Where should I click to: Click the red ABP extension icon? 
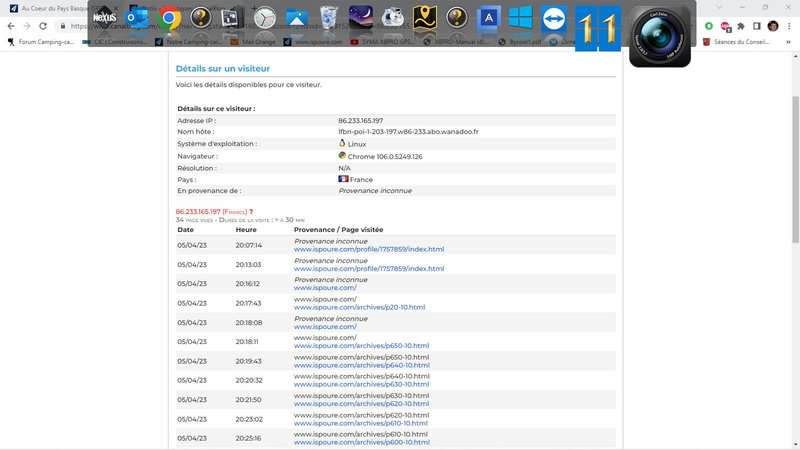pos(725,26)
